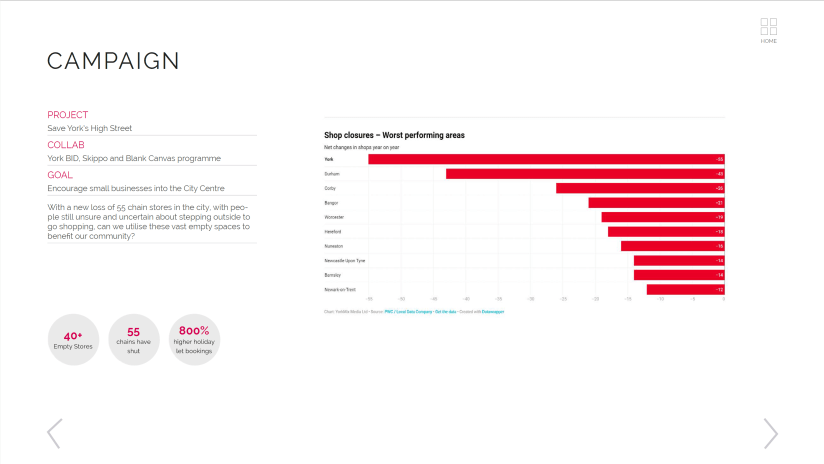824x464 pixels.
Task: Click the COLLAB heading
Action: (x=66, y=145)
